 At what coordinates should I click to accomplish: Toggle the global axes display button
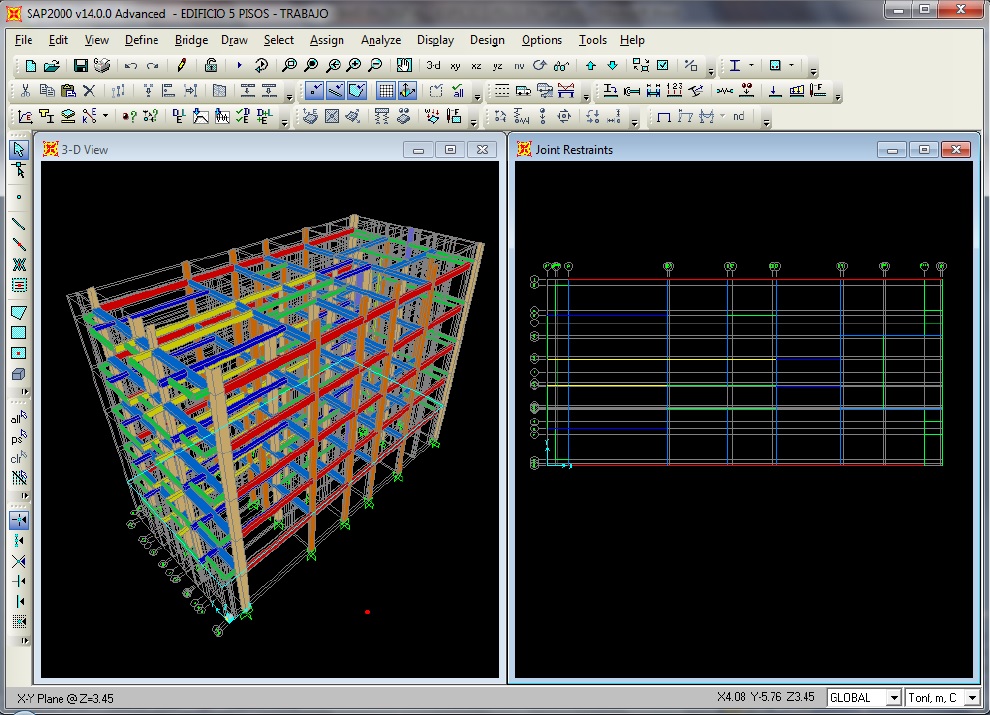click(407, 91)
